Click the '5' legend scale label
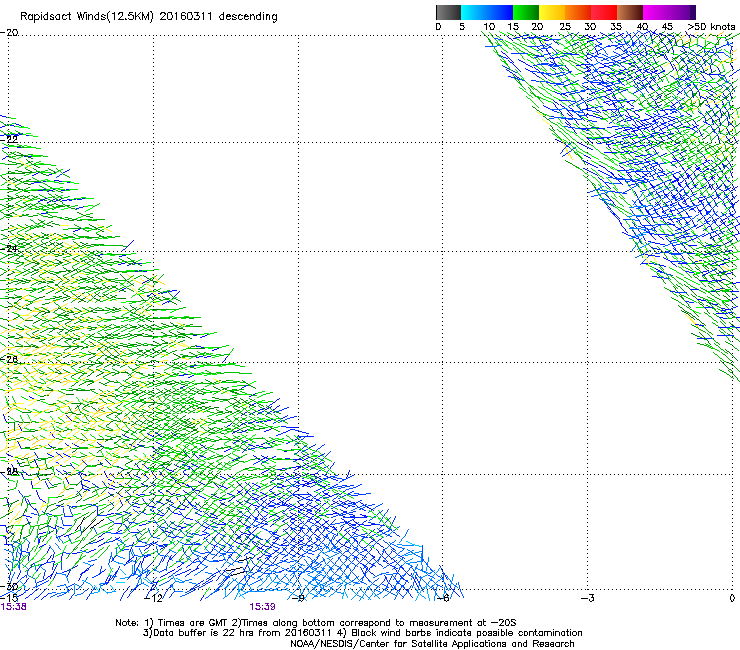 pyautogui.click(x=462, y=27)
